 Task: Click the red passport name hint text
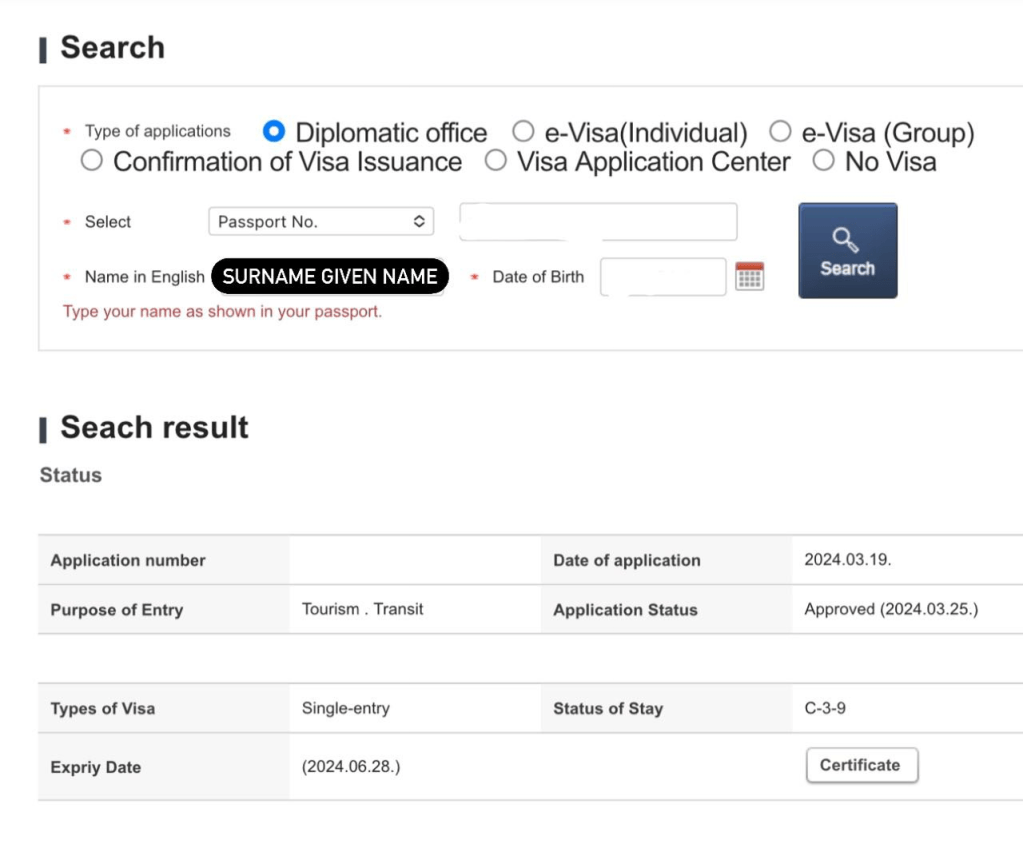click(222, 312)
